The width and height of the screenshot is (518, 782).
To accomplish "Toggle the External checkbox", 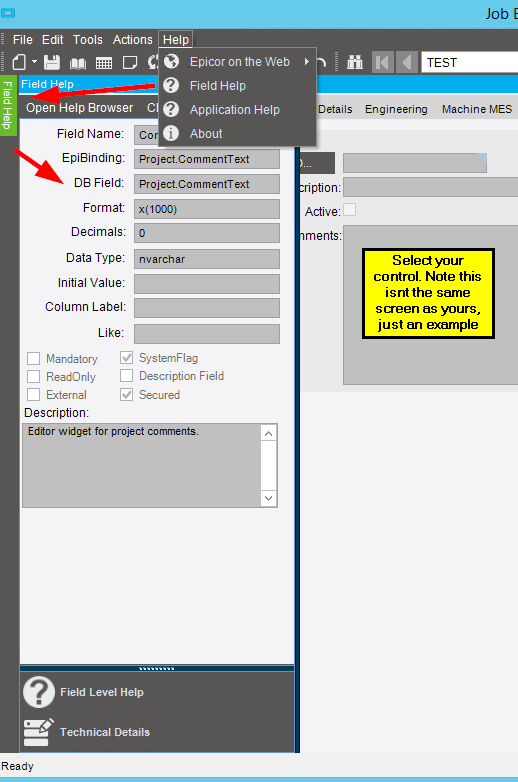I will (33, 394).
